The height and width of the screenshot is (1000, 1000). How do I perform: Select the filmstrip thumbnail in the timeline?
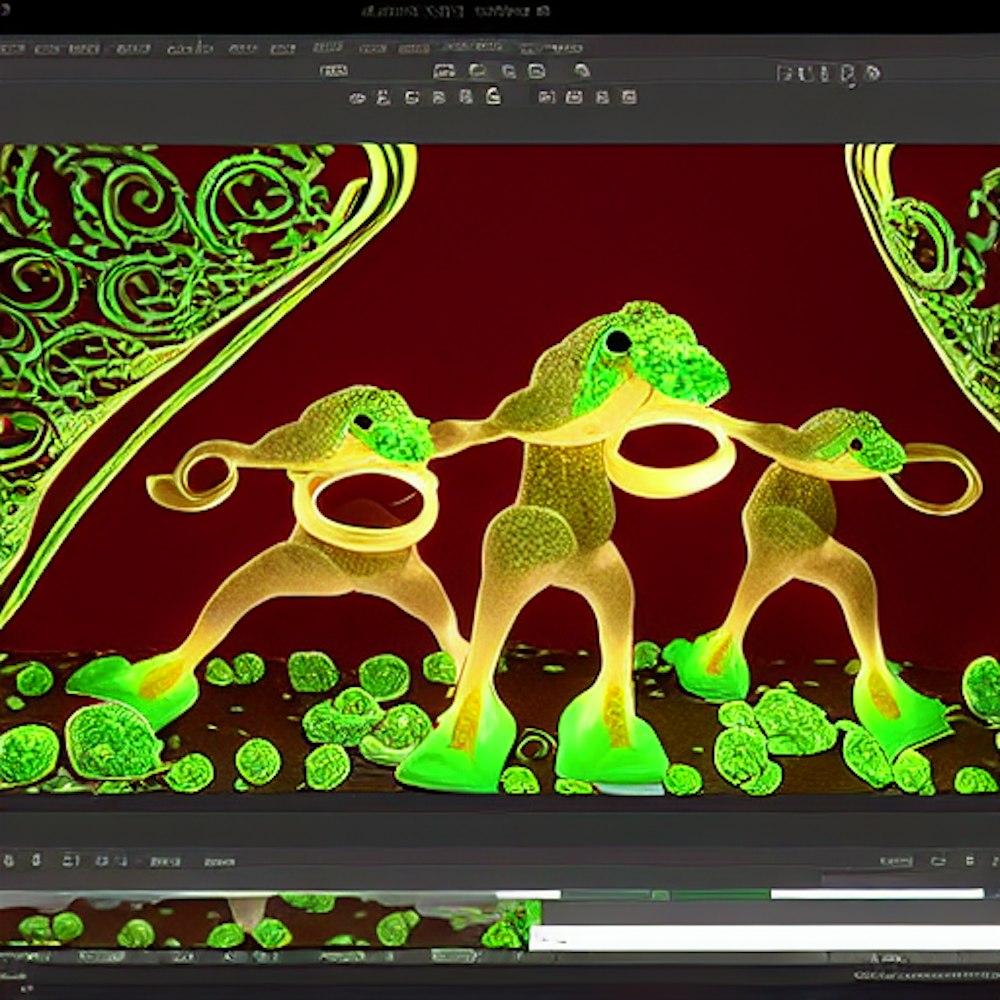[270, 922]
